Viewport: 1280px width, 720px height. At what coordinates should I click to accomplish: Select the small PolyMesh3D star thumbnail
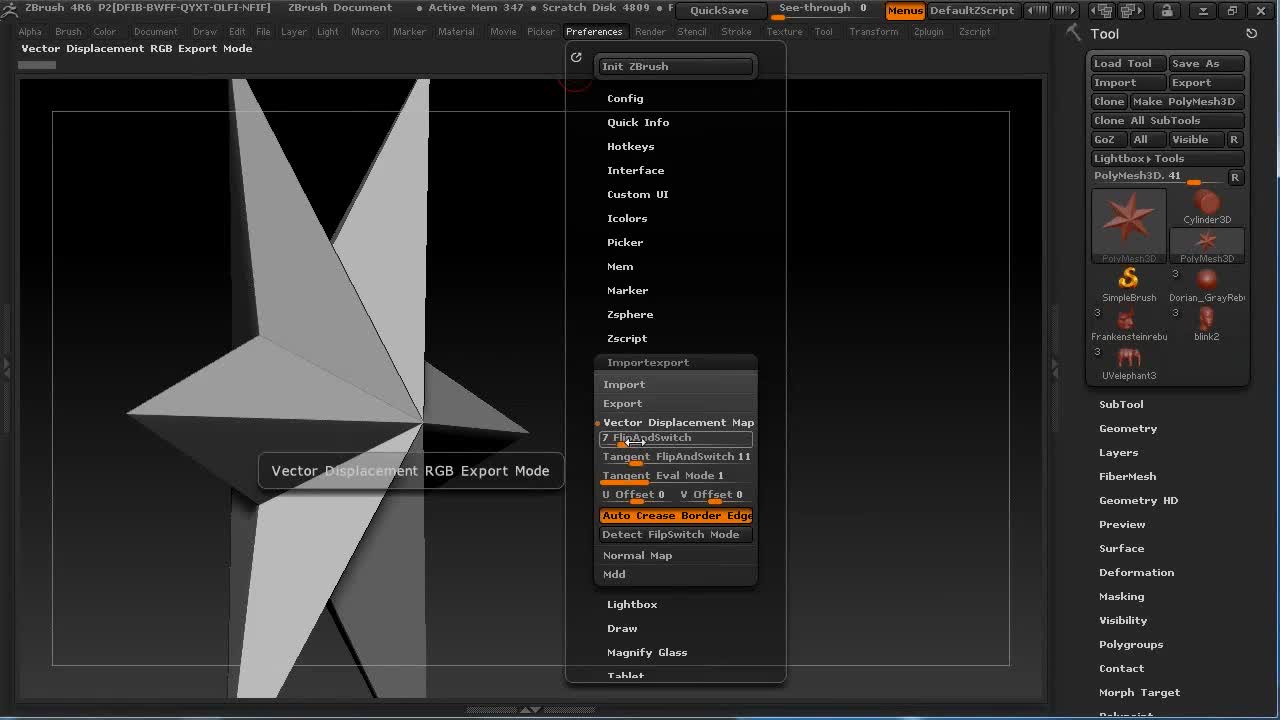[x=1207, y=246]
